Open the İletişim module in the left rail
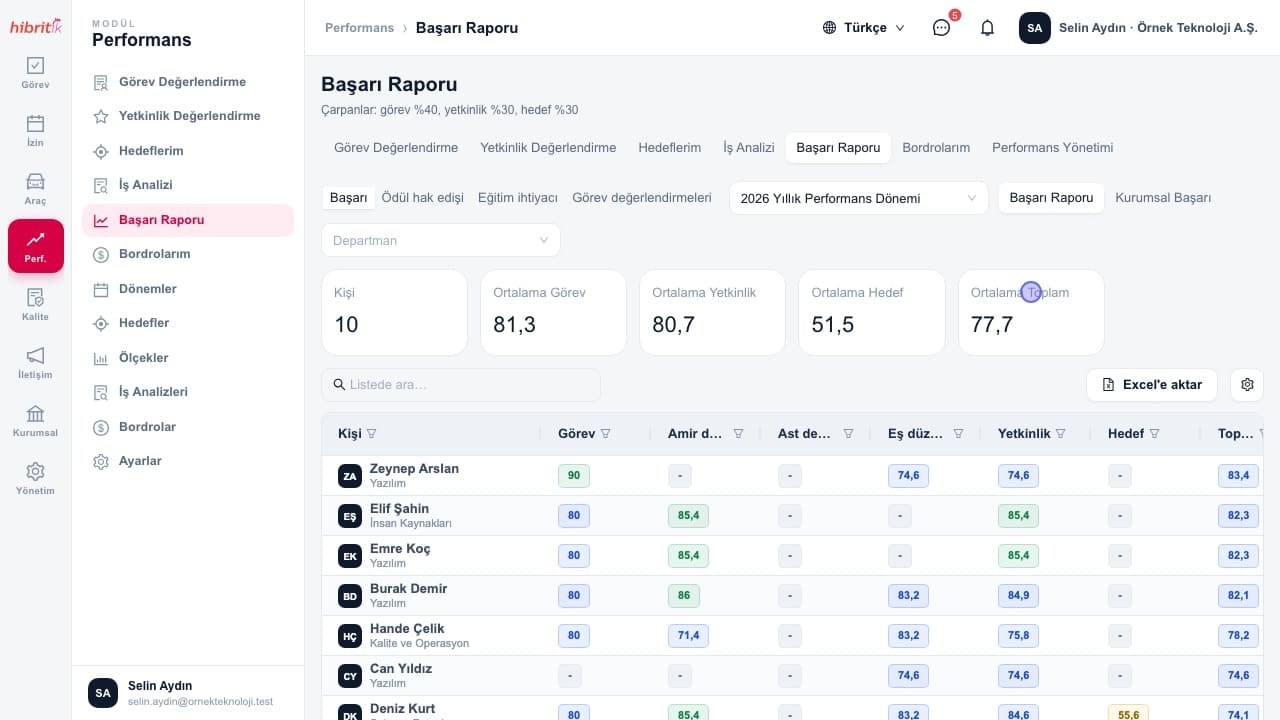This screenshot has width=1280, height=720. (35, 363)
